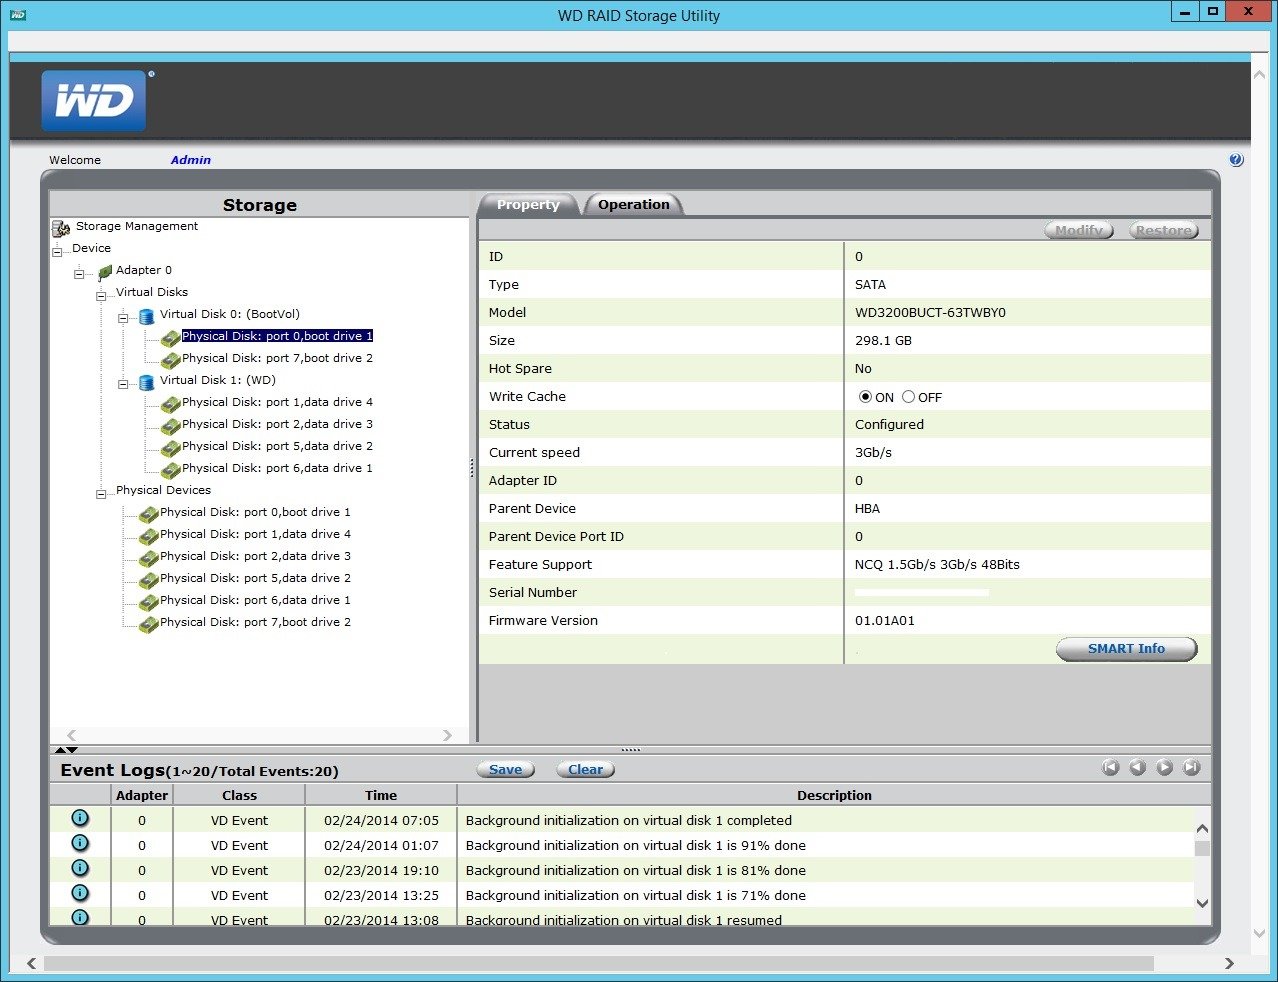Click the vertical splitter handle between panels
This screenshot has height=982, width=1278.
tap(472, 467)
